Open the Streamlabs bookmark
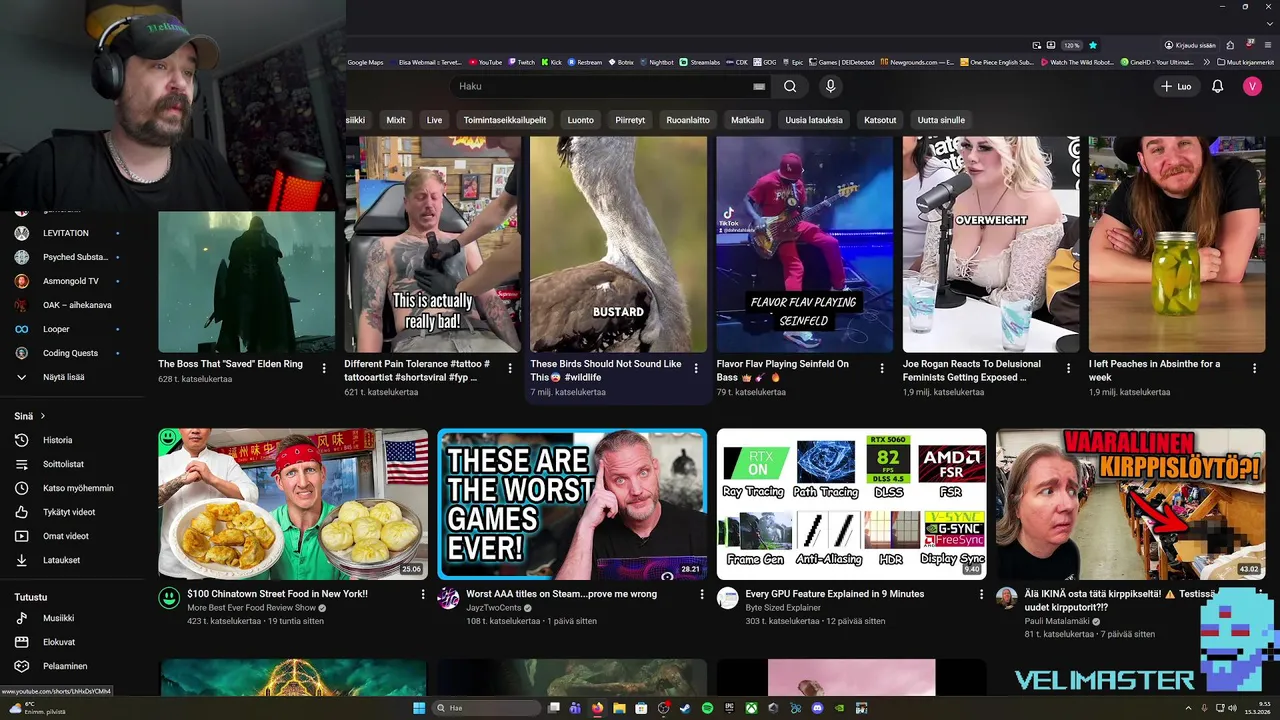1280x720 pixels. tap(699, 62)
